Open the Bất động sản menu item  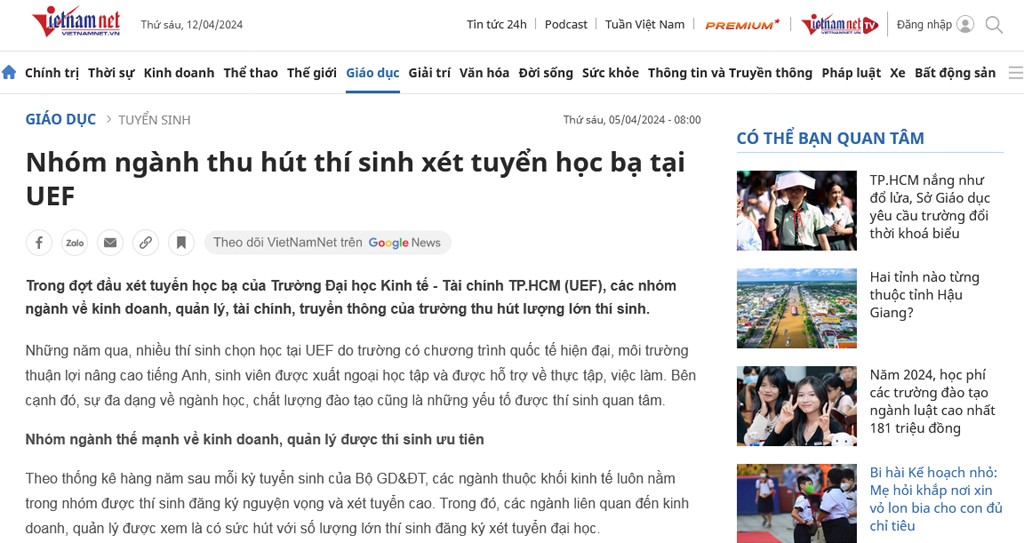pos(955,73)
